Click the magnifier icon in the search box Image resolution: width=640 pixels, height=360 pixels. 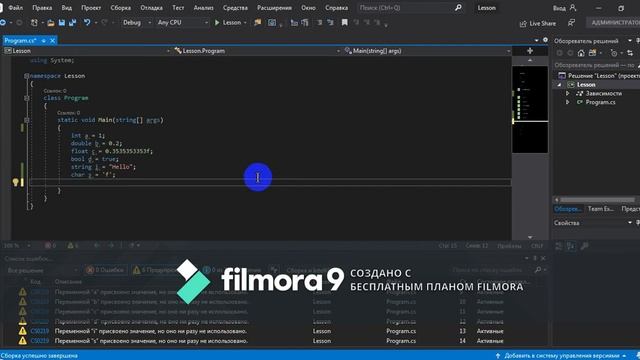pyautogui.click(x=458, y=8)
